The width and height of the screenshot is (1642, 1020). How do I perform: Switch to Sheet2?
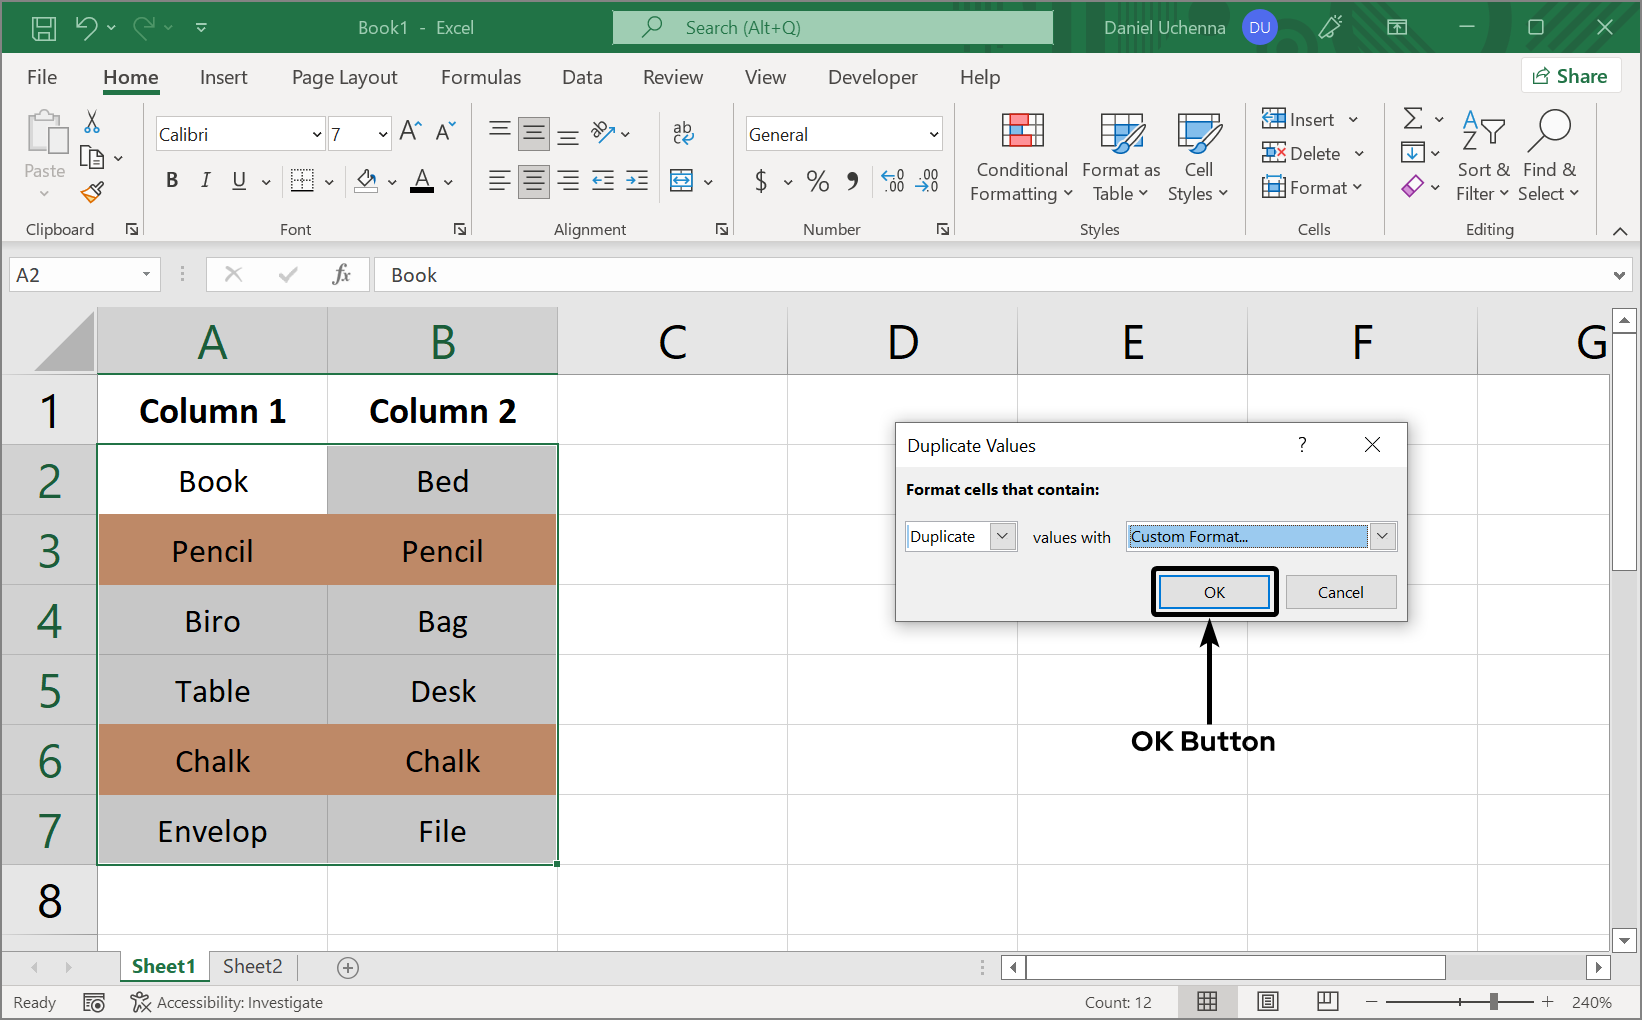coord(252,966)
